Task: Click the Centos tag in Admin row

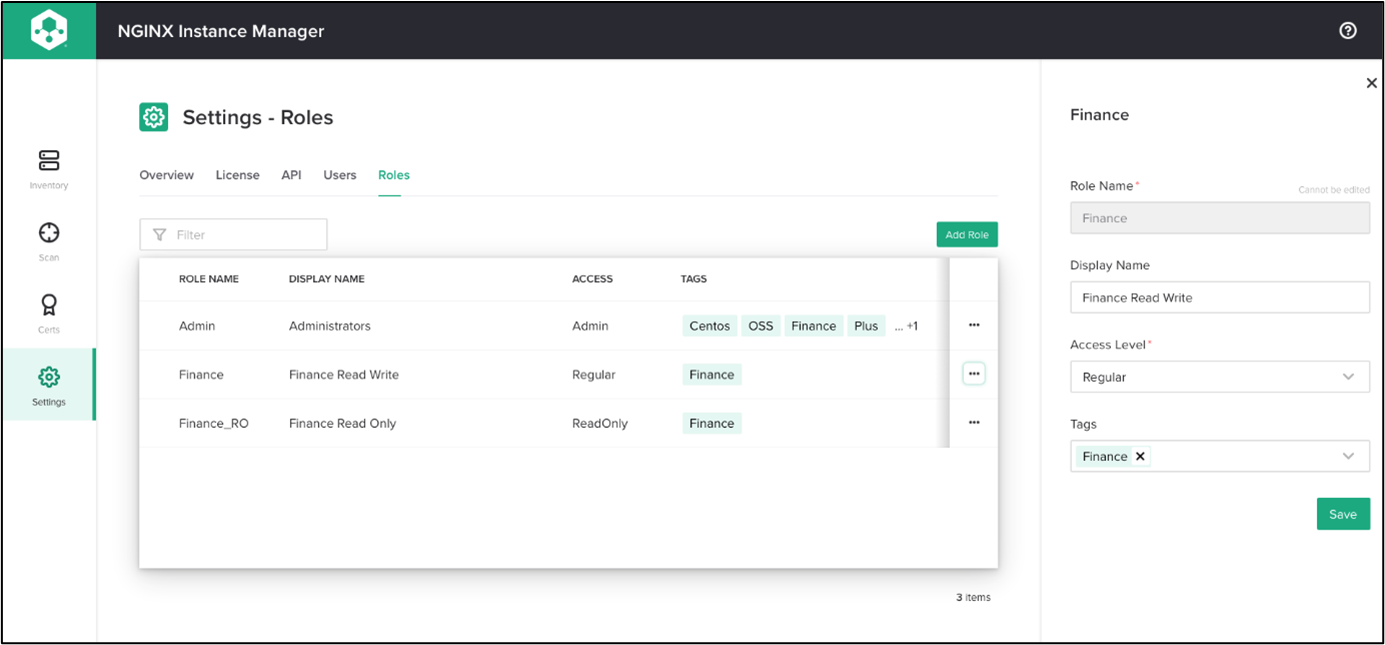Action: (x=710, y=326)
